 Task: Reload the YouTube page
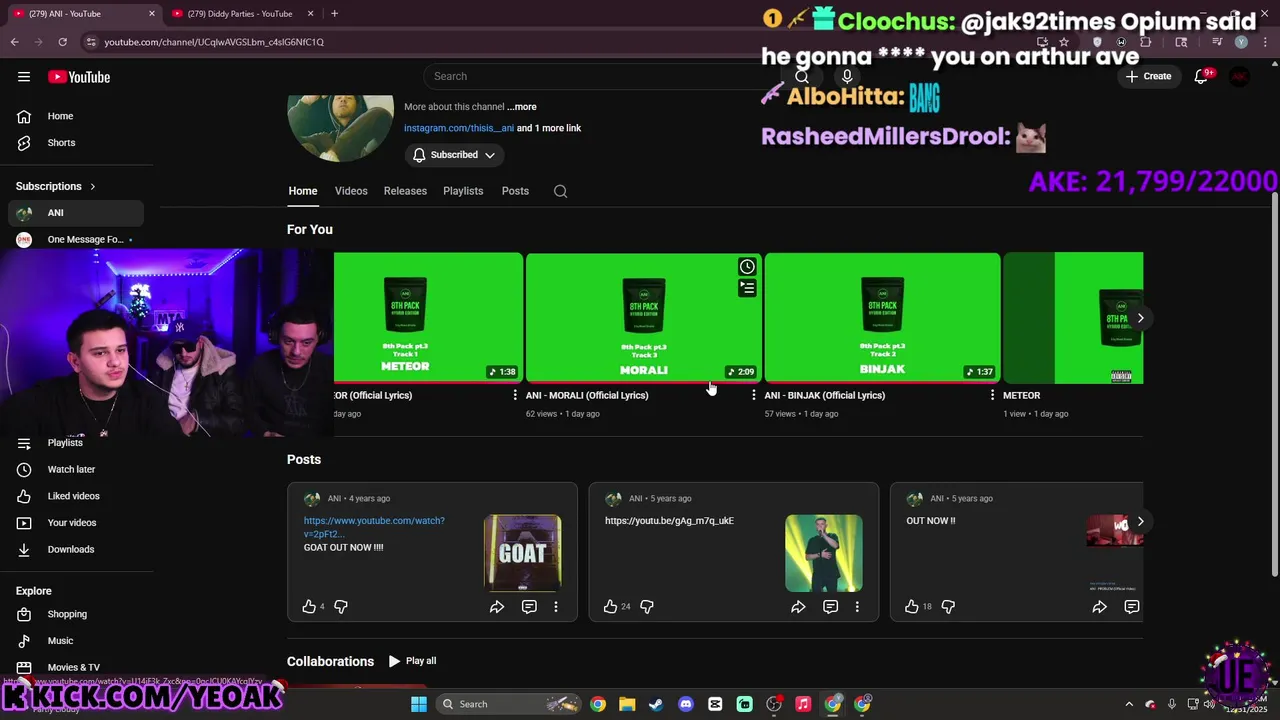point(62,42)
